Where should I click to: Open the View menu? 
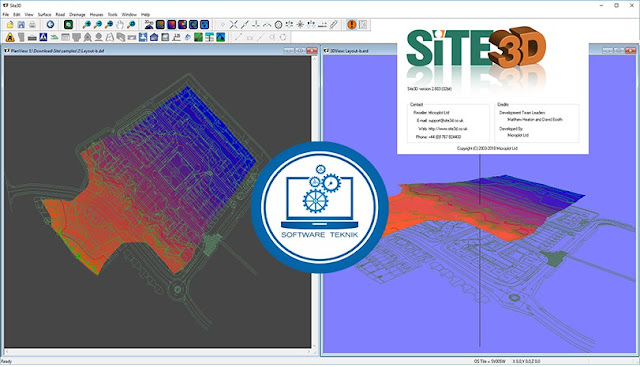click(x=29, y=14)
